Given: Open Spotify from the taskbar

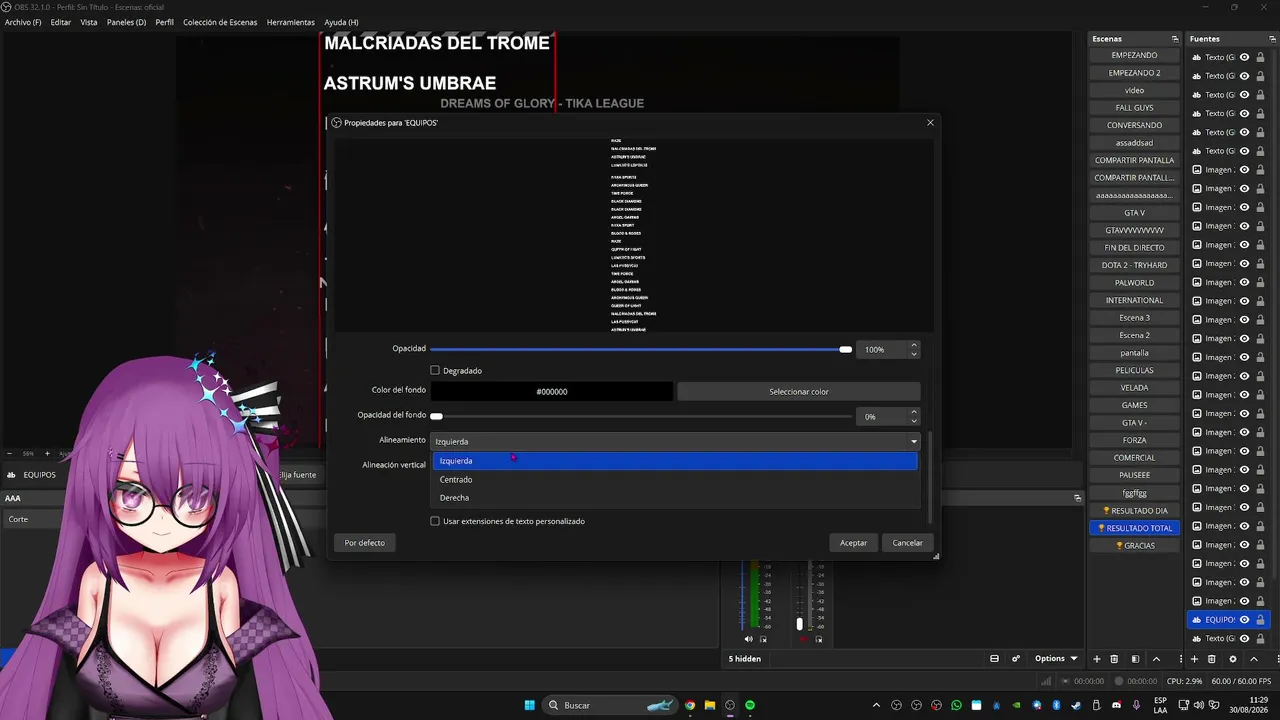Looking at the screenshot, I should [750, 705].
